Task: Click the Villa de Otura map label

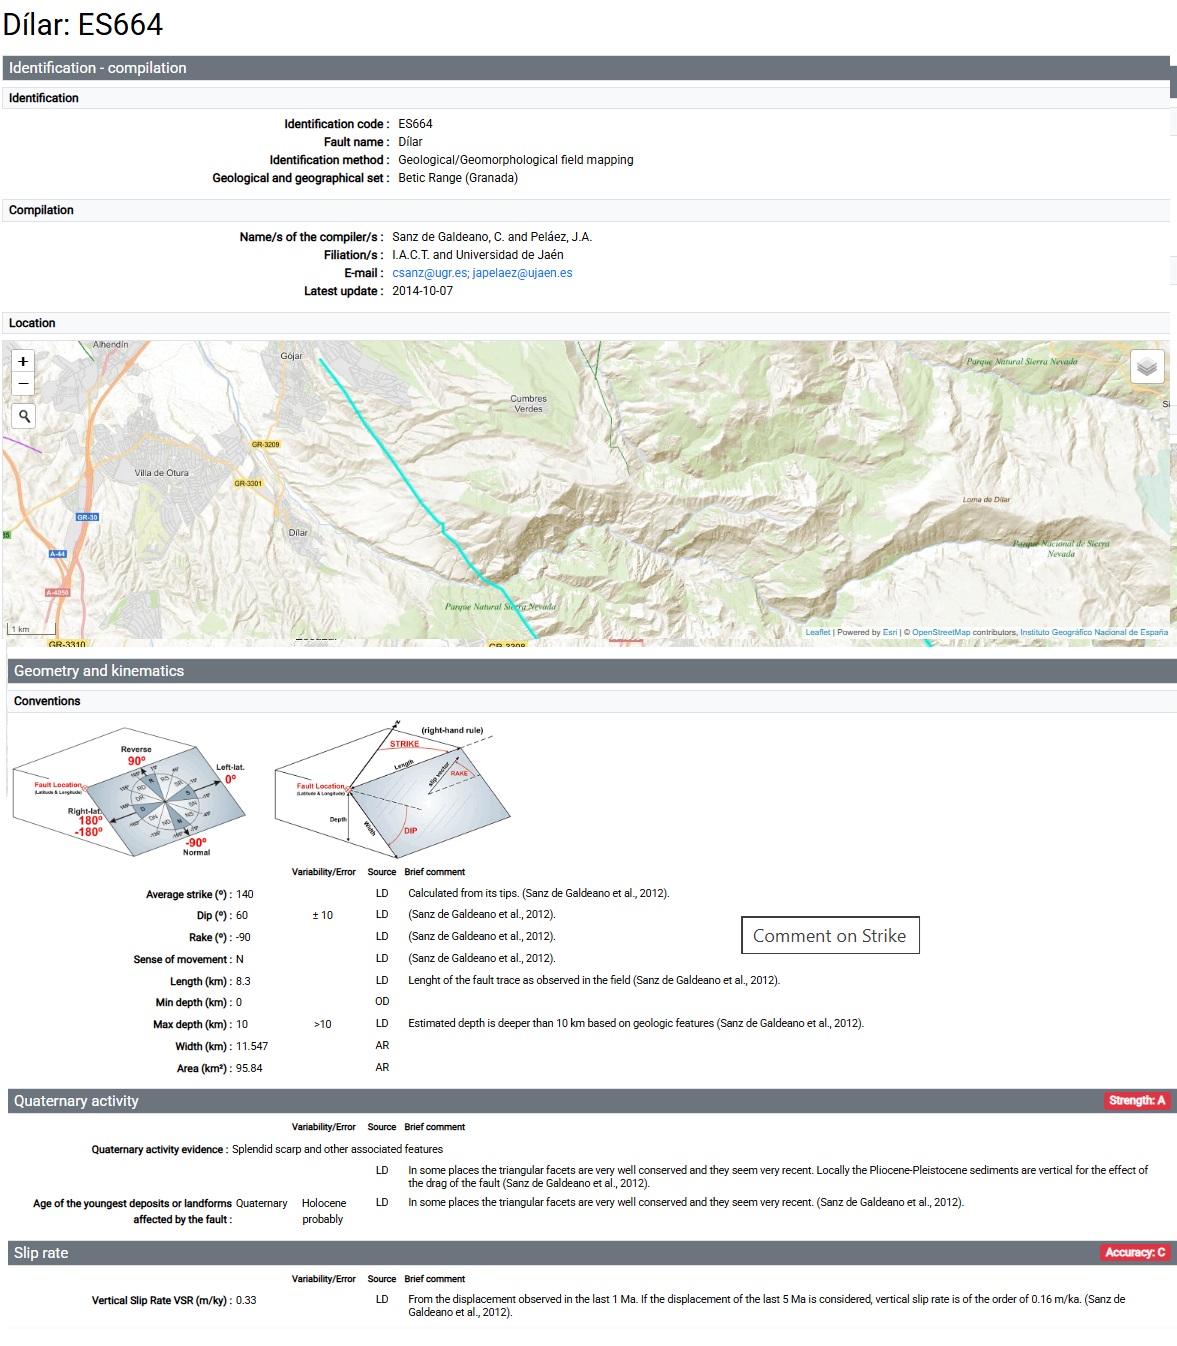Action: [x=162, y=473]
